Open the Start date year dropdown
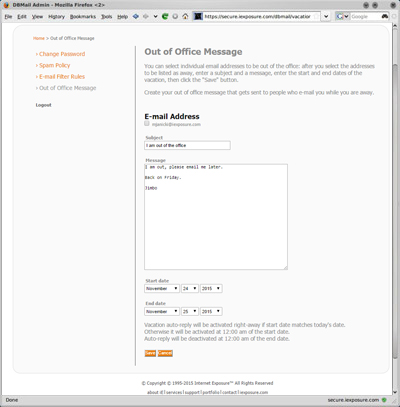The width and height of the screenshot is (400, 407). pyautogui.click(x=211, y=288)
